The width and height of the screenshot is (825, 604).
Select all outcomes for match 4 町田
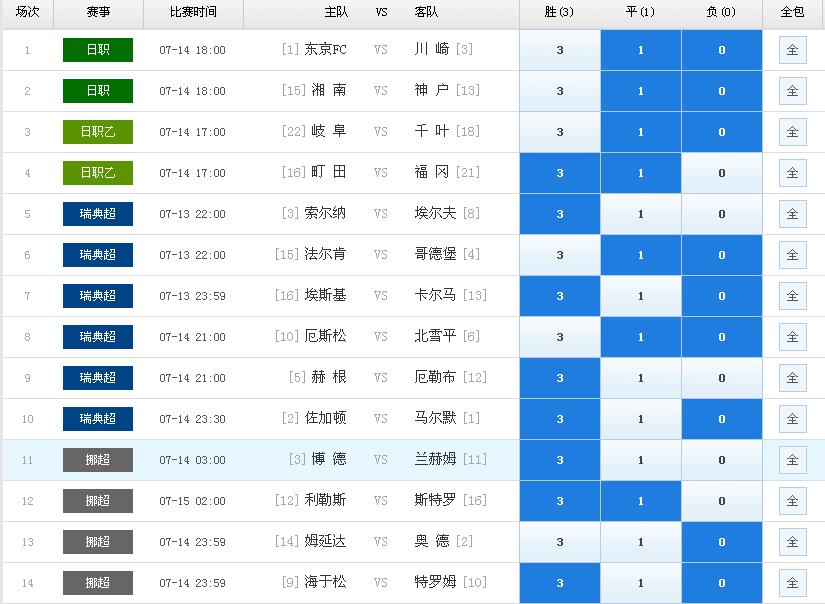point(792,173)
